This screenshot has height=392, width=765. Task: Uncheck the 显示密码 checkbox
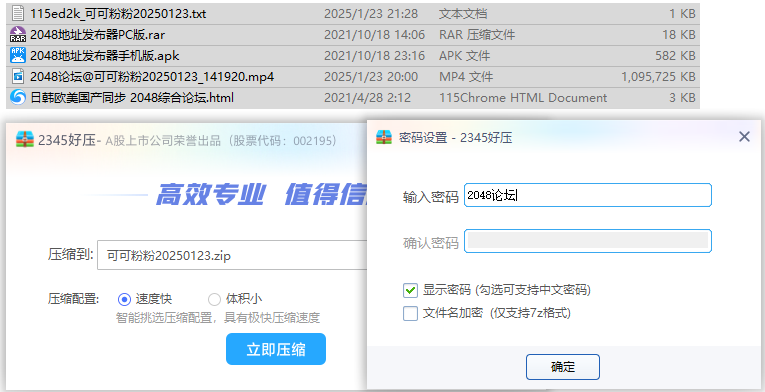[x=410, y=290]
